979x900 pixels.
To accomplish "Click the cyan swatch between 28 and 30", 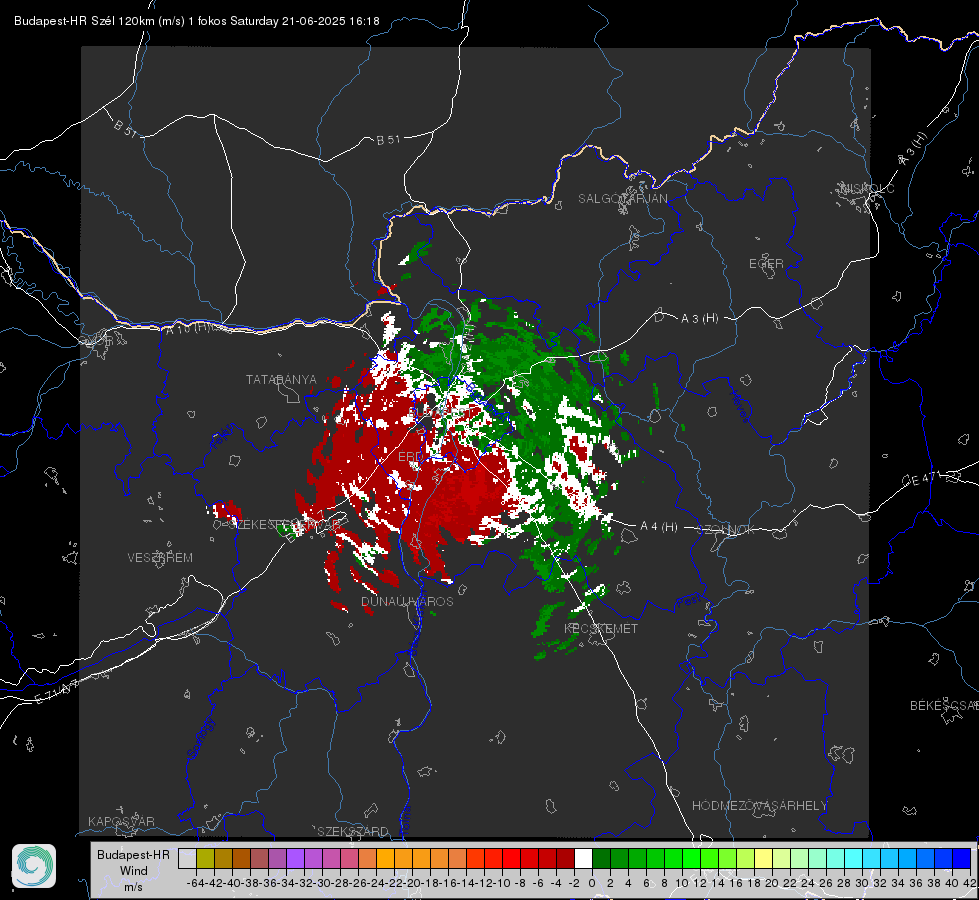I will [x=854, y=858].
